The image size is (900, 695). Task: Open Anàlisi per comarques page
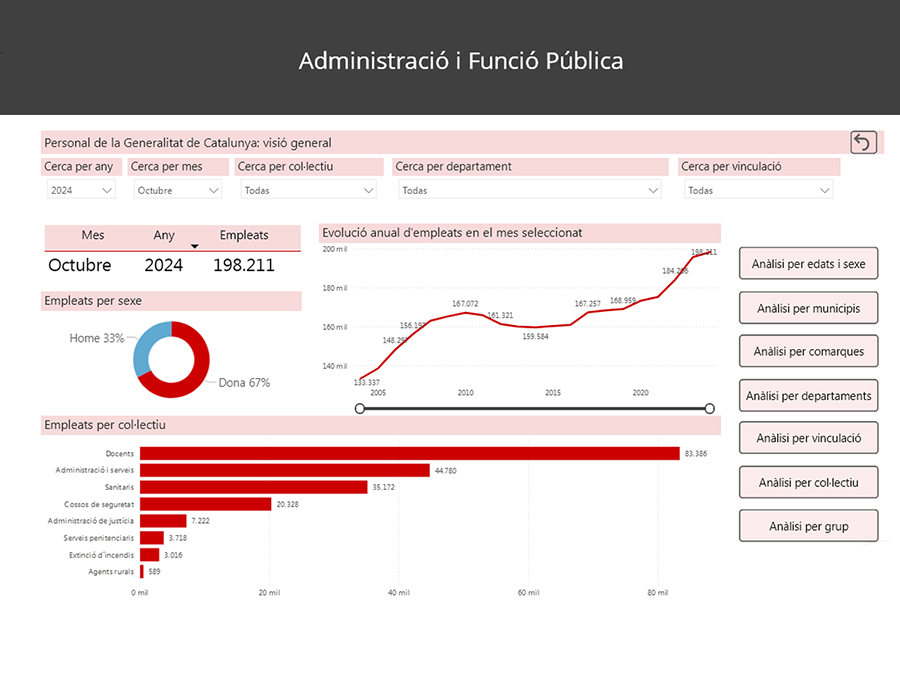pyautogui.click(x=808, y=352)
